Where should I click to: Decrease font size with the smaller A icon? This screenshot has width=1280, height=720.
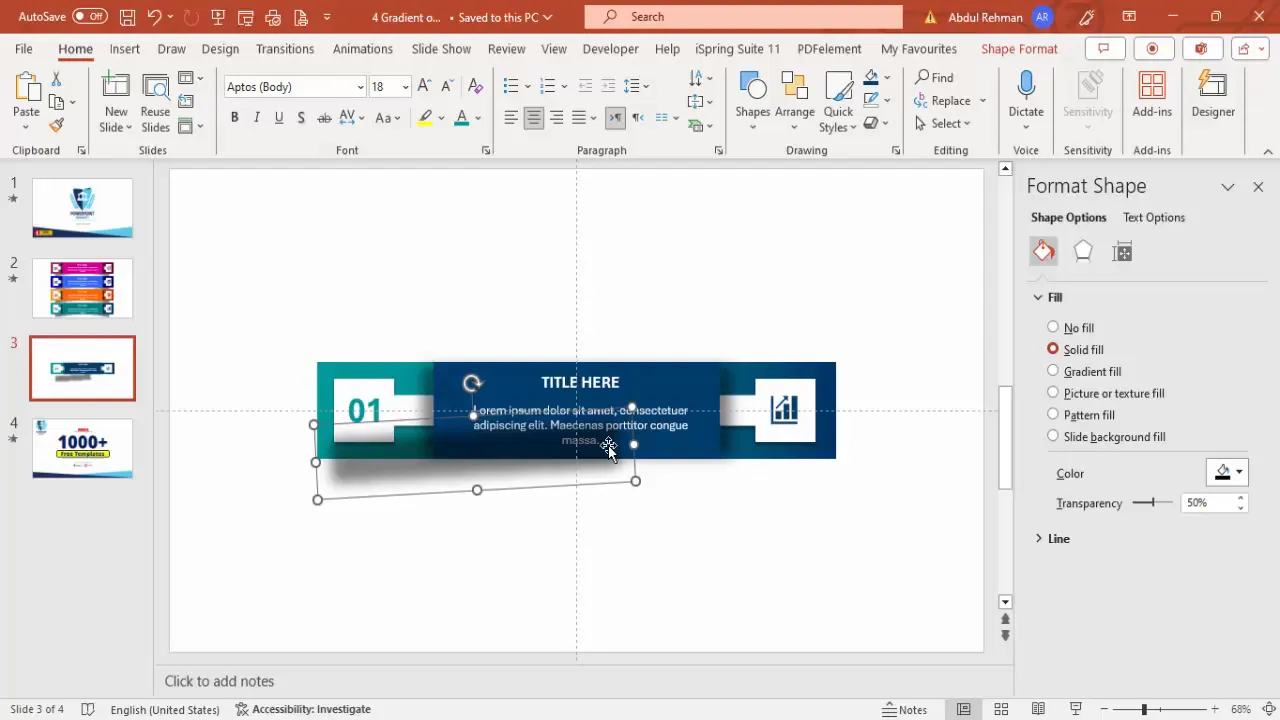448,87
